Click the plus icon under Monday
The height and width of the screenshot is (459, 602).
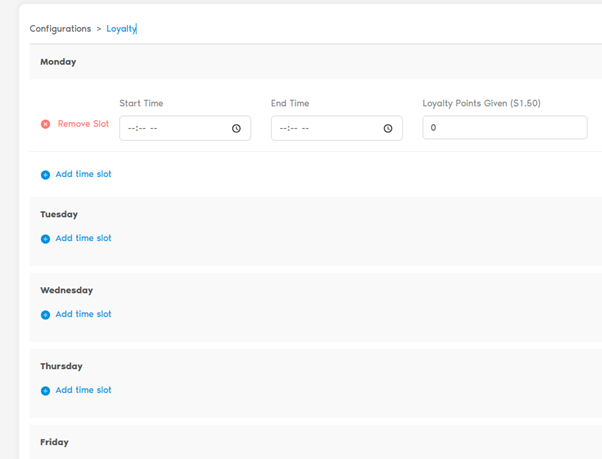(x=45, y=175)
